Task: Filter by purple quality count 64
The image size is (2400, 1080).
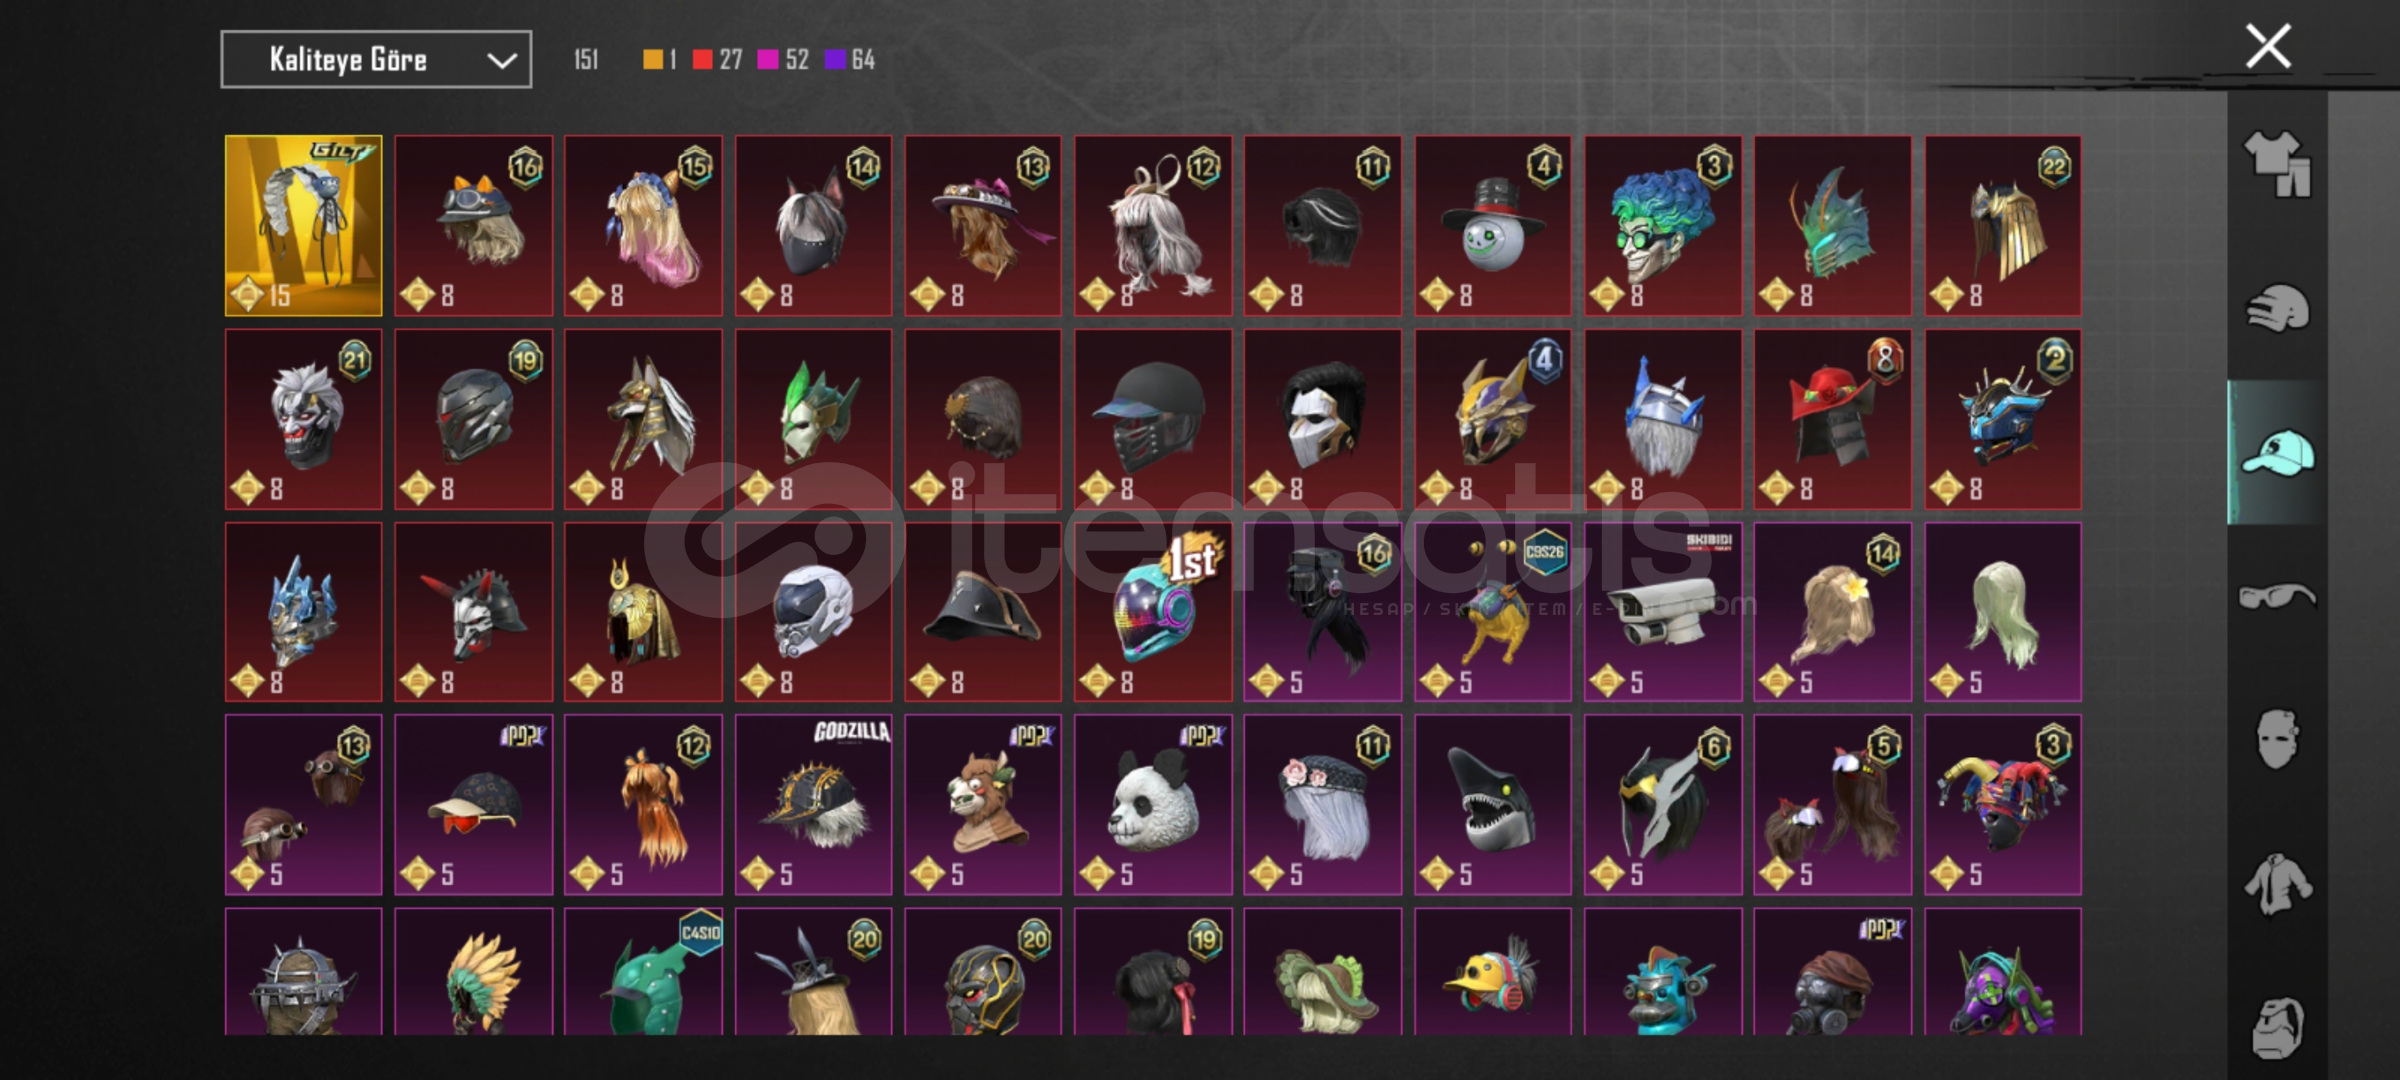Action: 850,60
